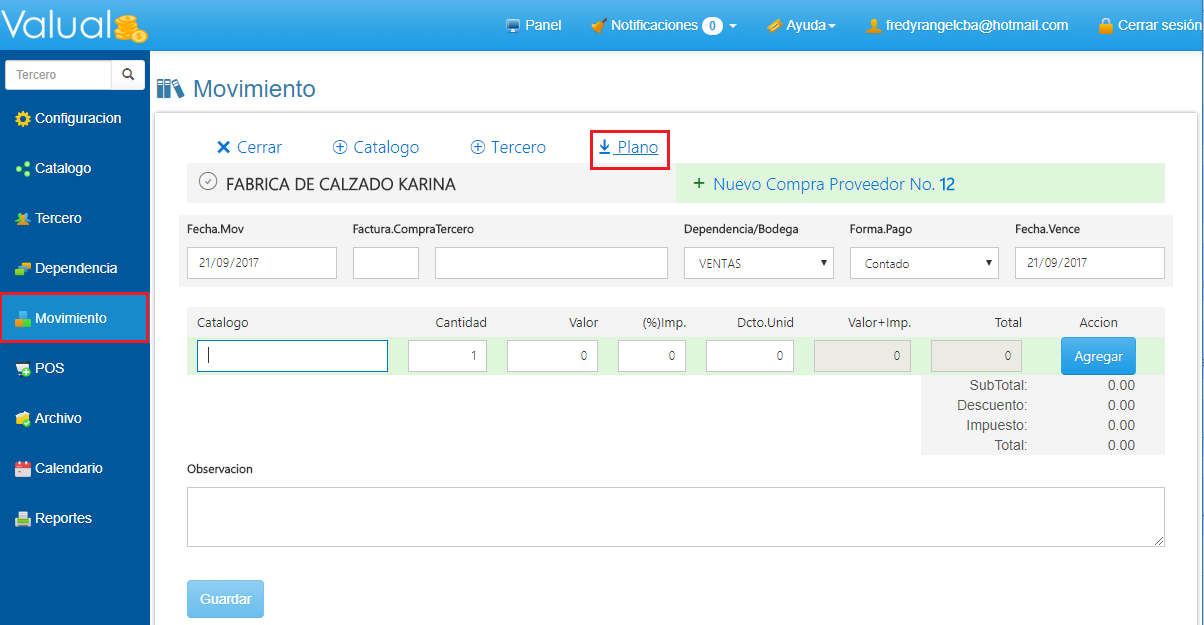Click the Plano download link

click(629, 147)
